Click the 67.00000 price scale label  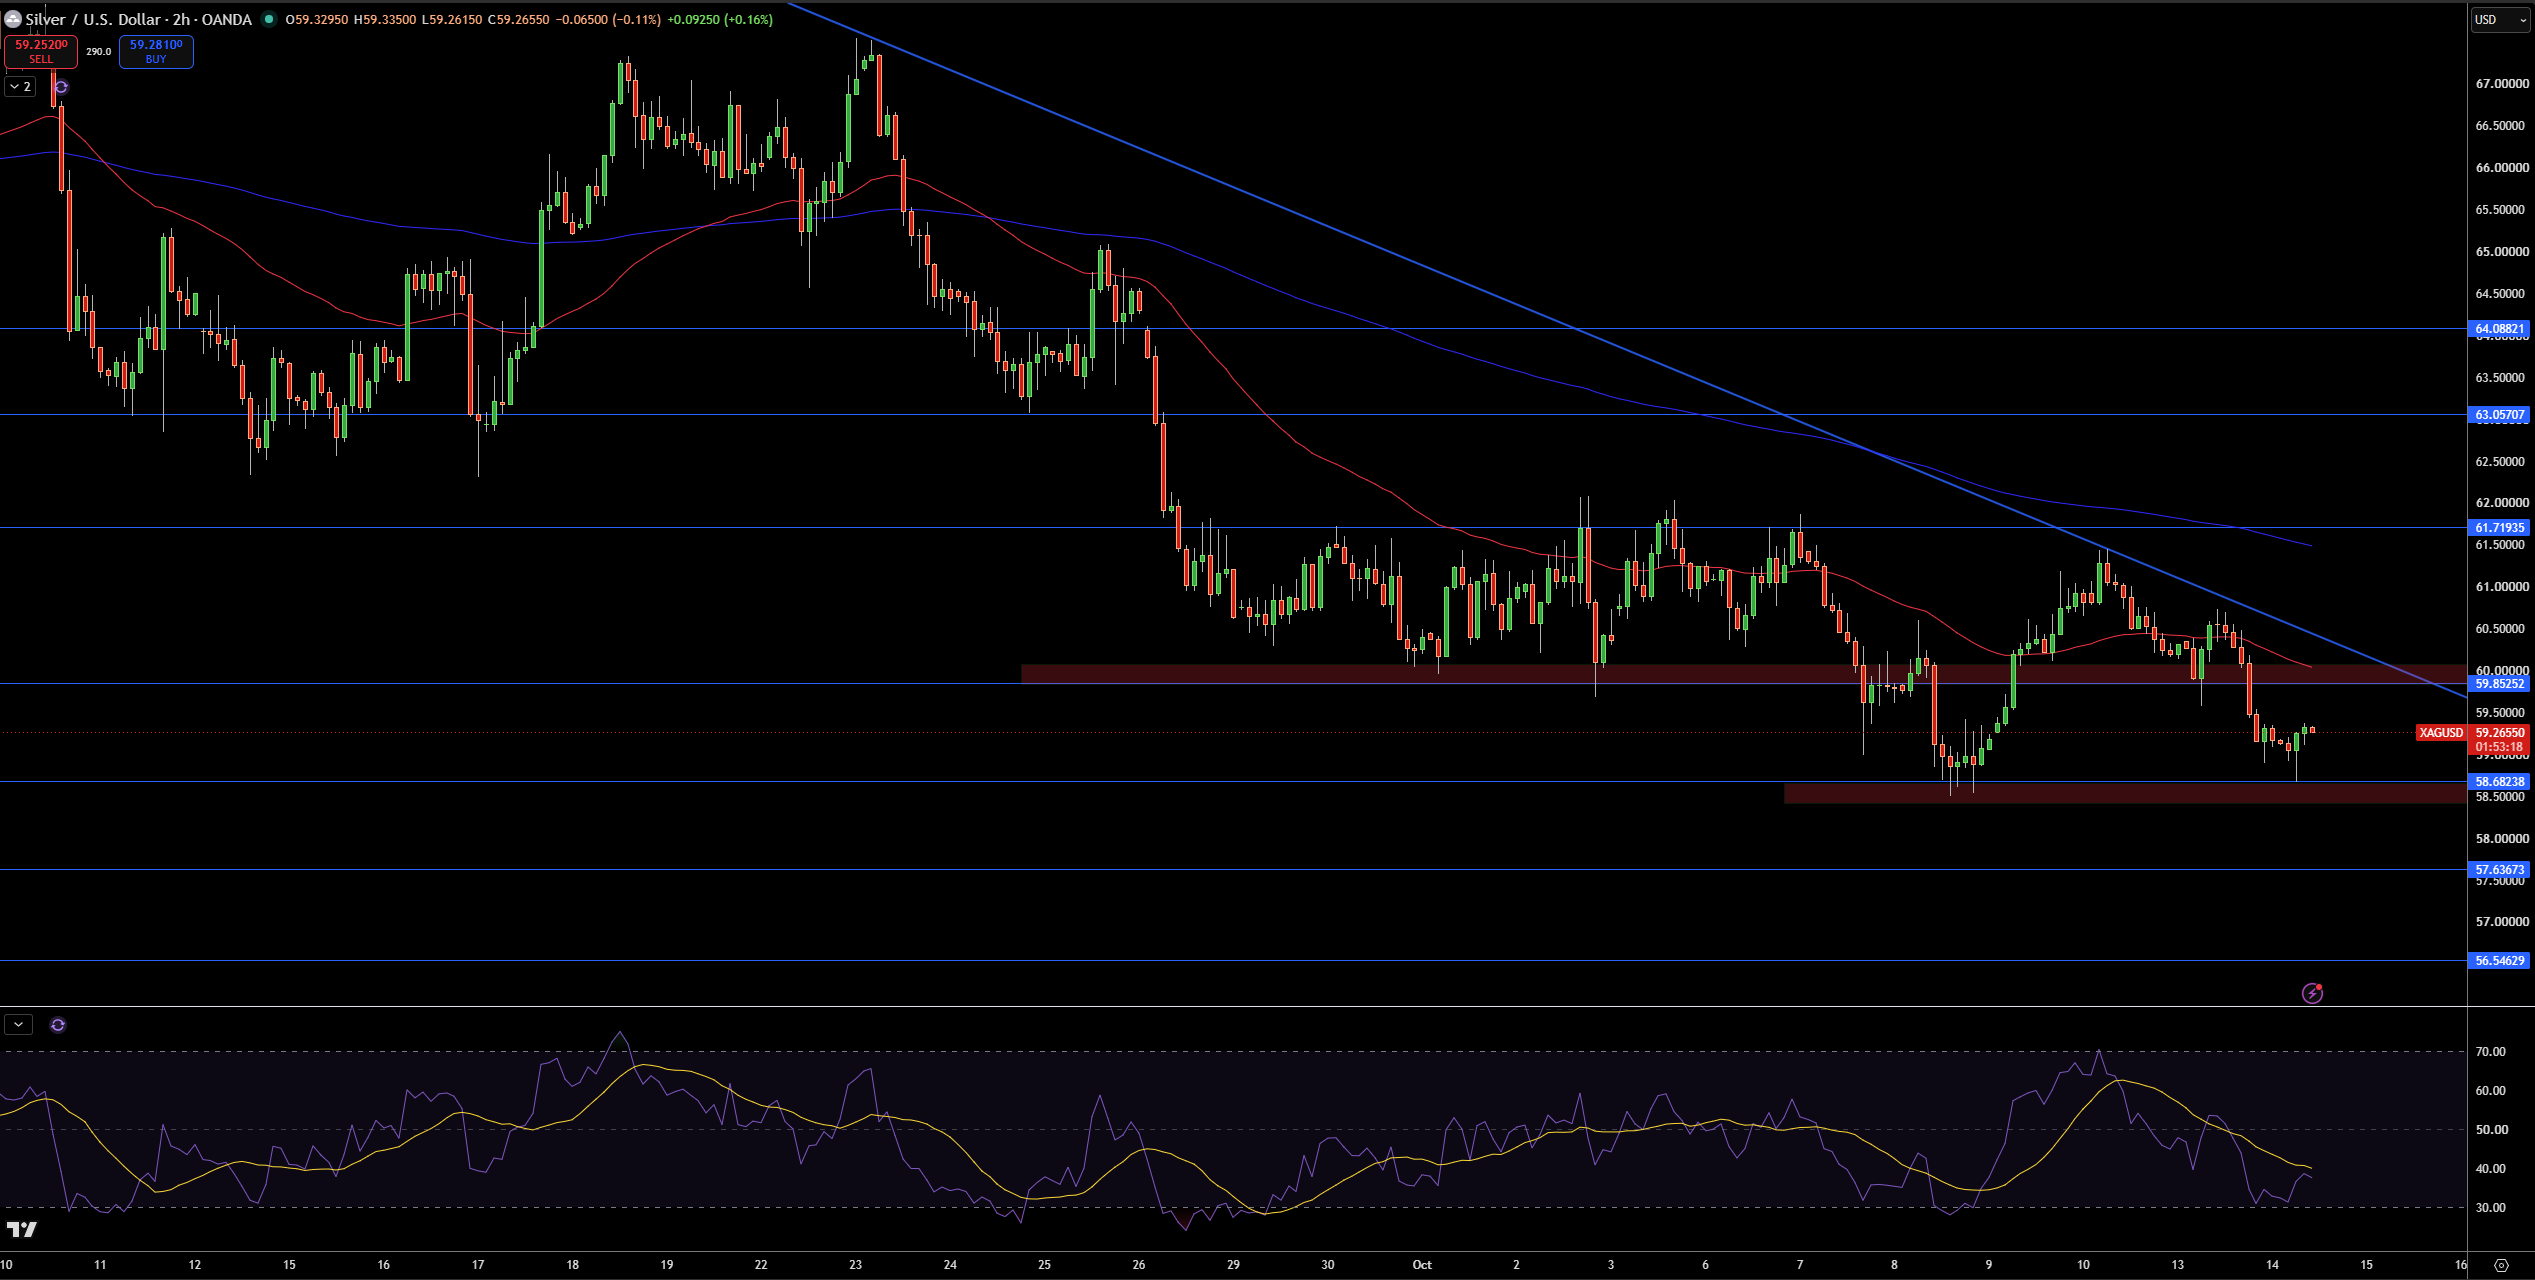click(2502, 84)
